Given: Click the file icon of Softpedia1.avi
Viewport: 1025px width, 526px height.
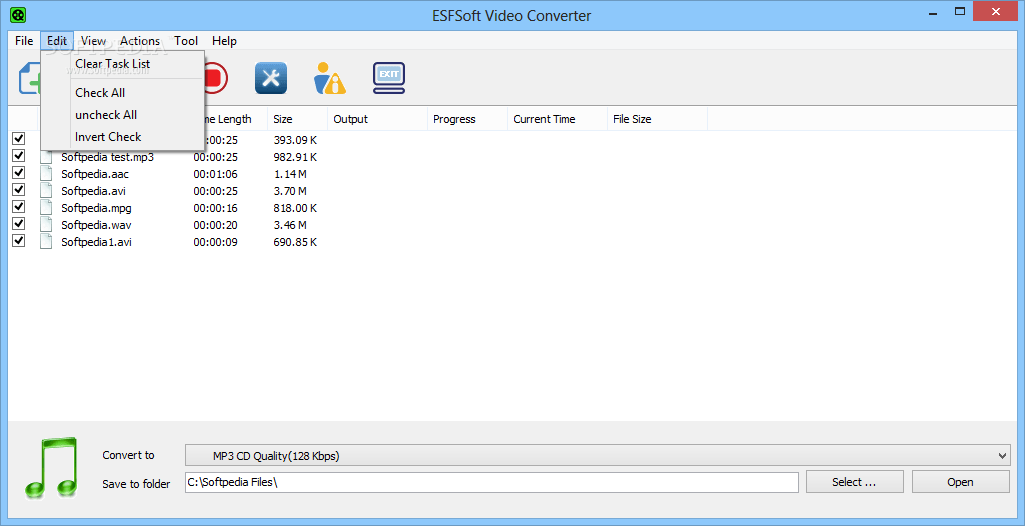Looking at the screenshot, I should coord(46,242).
